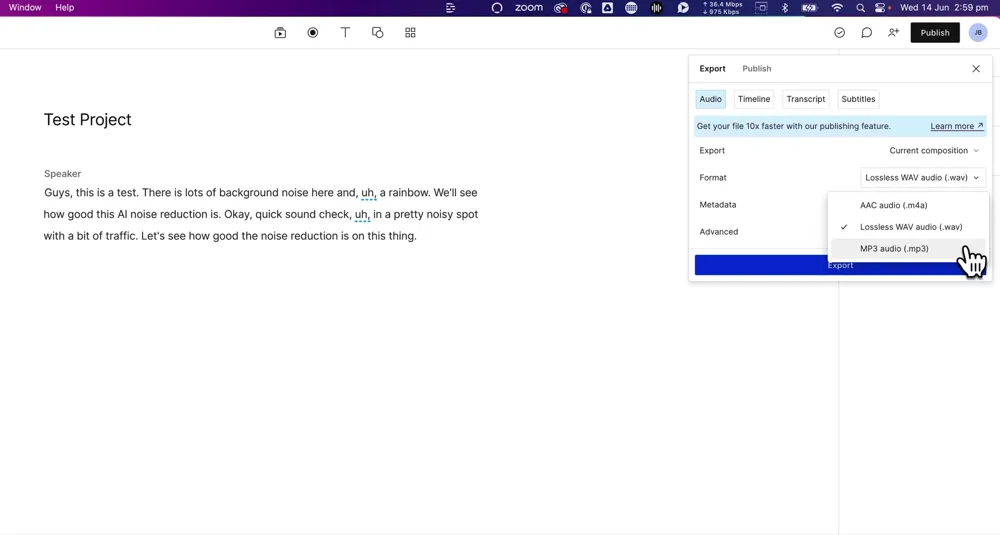This screenshot has height=535, width=1000.
Task: Expand the Current composition dropdown
Action: coord(934,151)
